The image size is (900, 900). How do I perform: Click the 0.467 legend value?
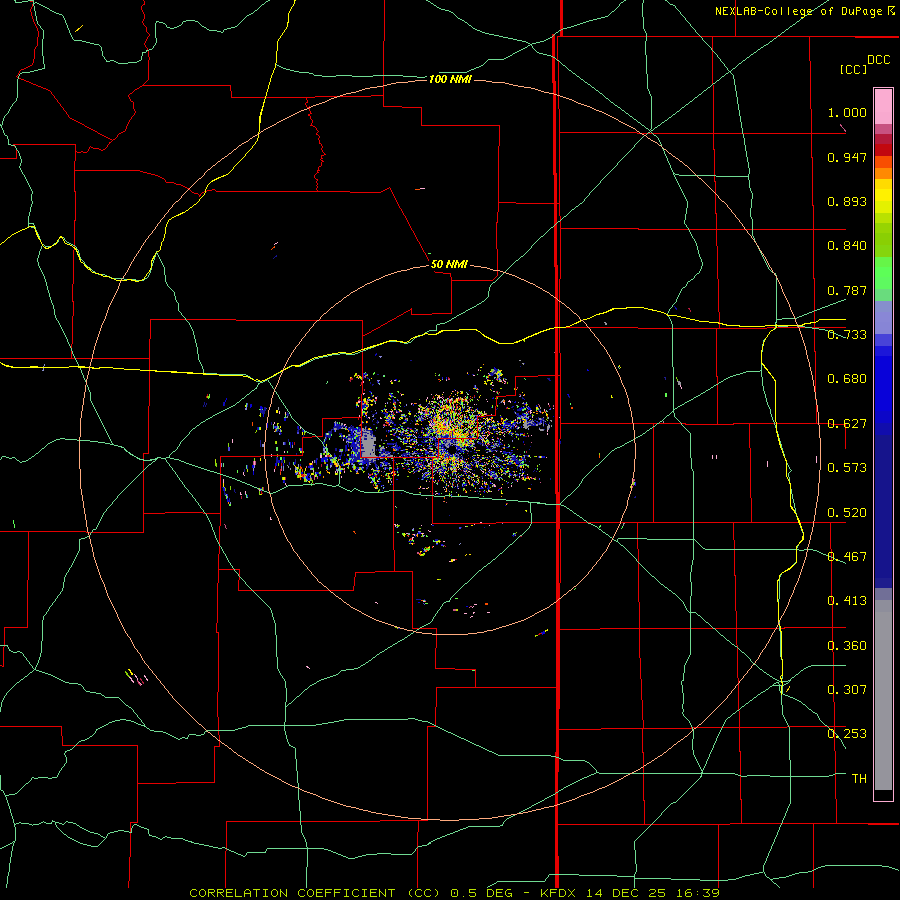(847, 557)
